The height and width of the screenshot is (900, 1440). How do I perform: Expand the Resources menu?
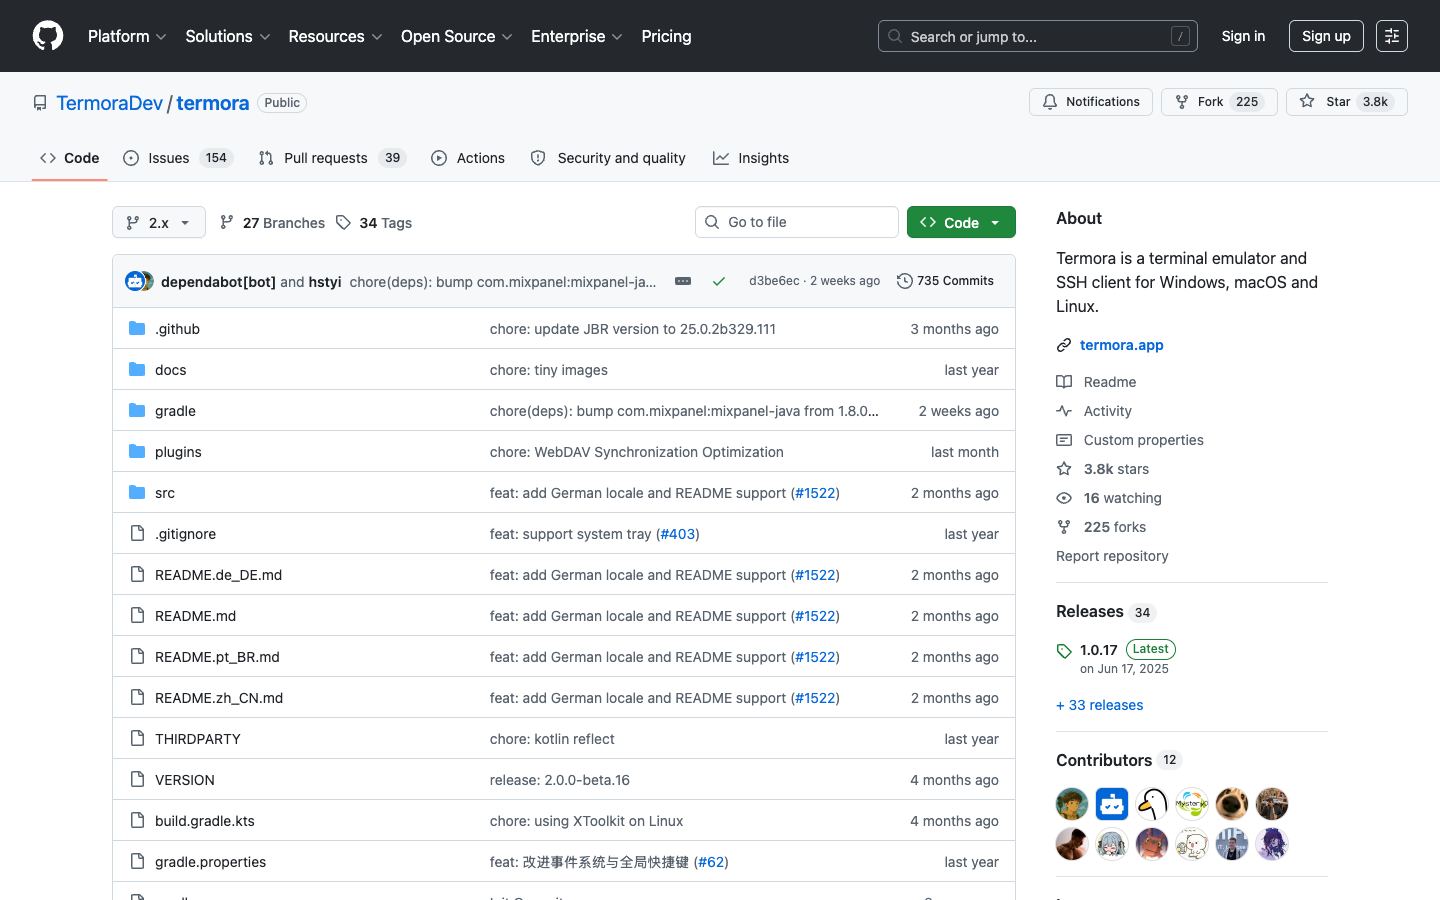point(335,36)
